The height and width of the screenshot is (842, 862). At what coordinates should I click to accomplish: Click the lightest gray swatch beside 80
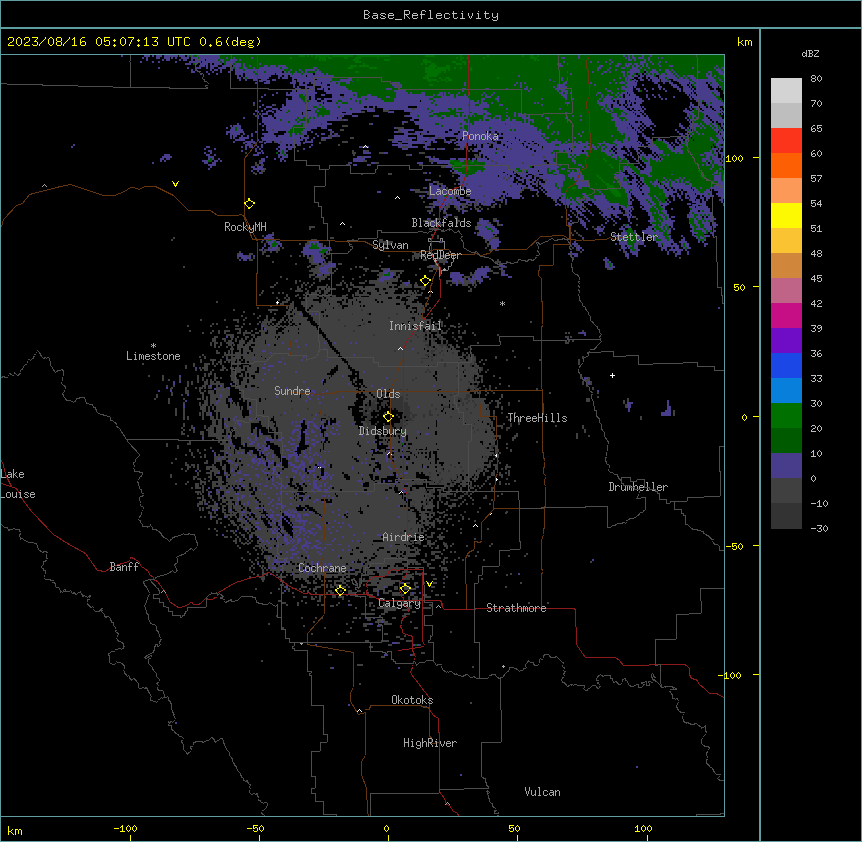786,91
